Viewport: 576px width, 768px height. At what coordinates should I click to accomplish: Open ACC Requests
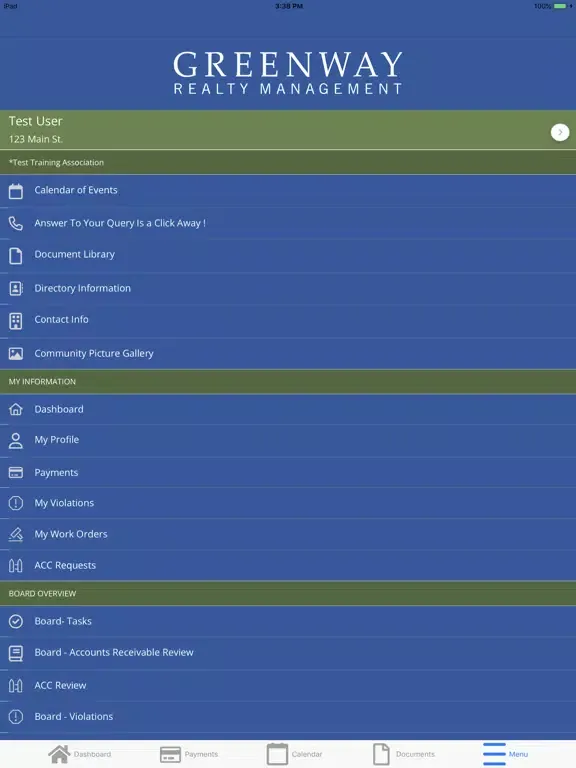tap(288, 565)
